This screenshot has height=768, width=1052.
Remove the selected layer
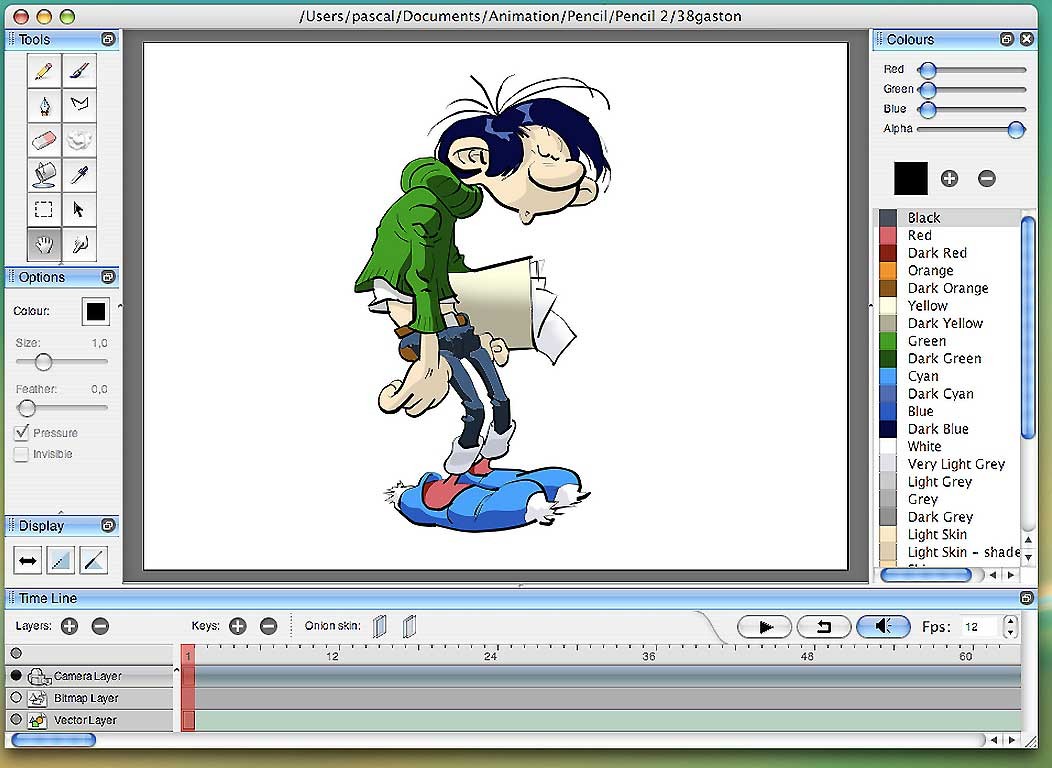(100, 626)
